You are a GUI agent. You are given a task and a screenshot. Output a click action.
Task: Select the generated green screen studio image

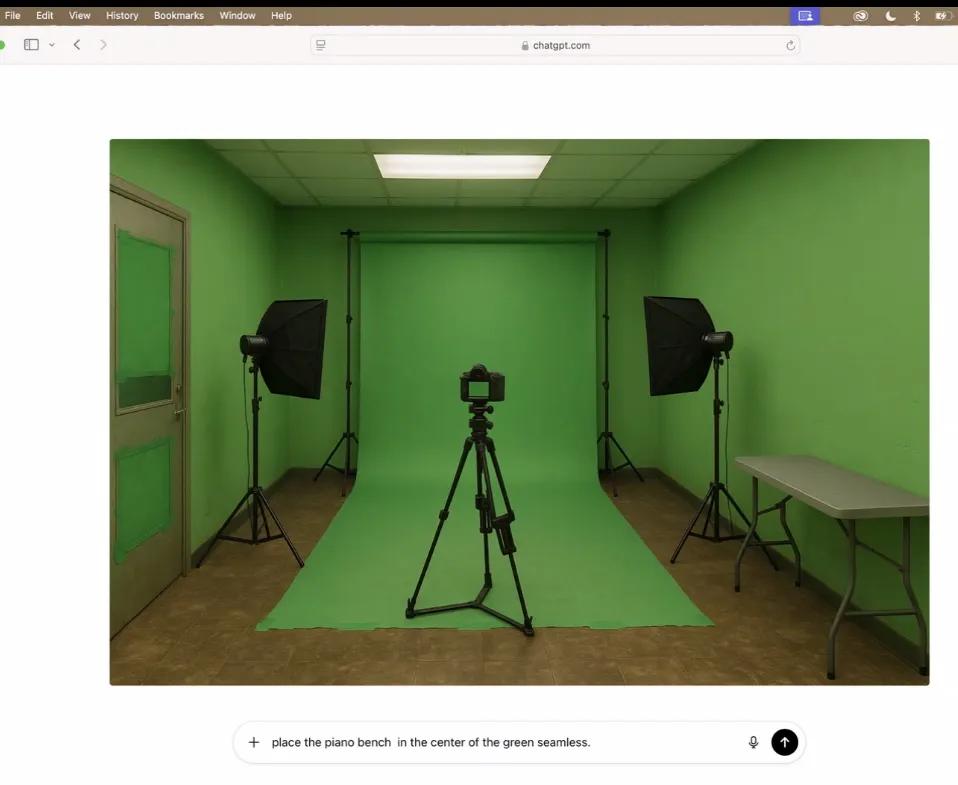[x=519, y=411]
